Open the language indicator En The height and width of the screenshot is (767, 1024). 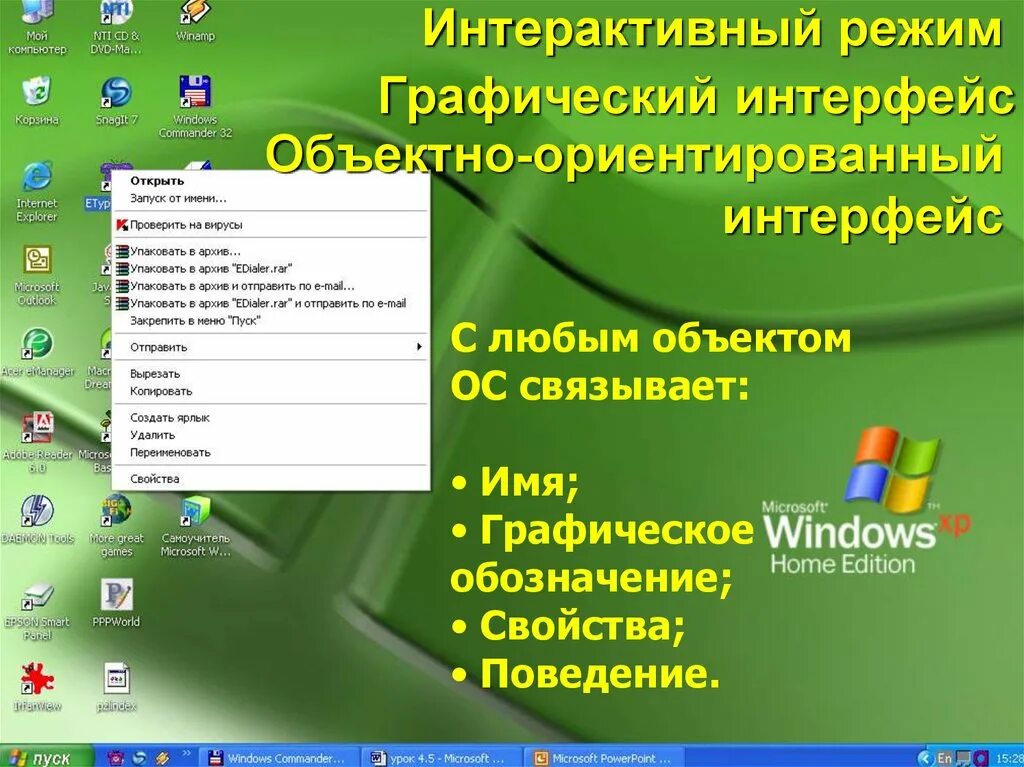[x=942, y=757]
